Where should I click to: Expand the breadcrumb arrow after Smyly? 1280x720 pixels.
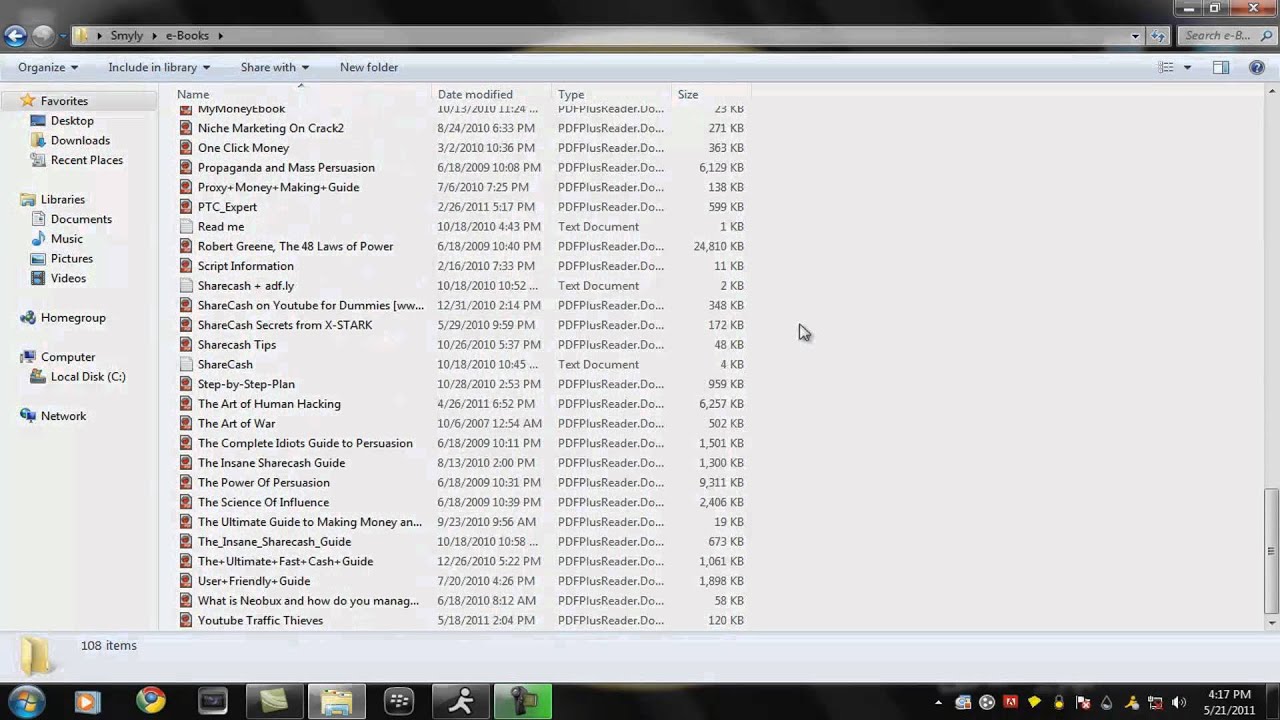coord(154,36)
